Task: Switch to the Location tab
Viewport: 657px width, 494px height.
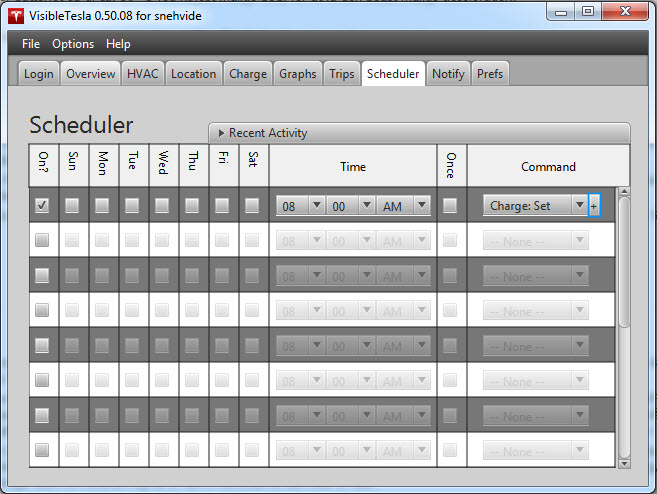Action: click(x=194, y=74)
